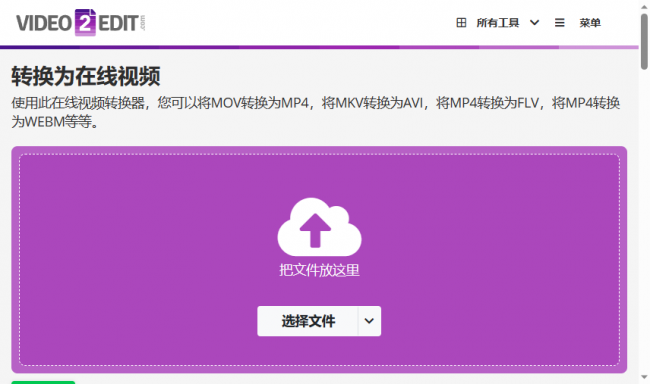Image resolution: width=650 pixels, height=384 pixels.
Task: Click the scrollbar down arrow
Action: point(644,377)
